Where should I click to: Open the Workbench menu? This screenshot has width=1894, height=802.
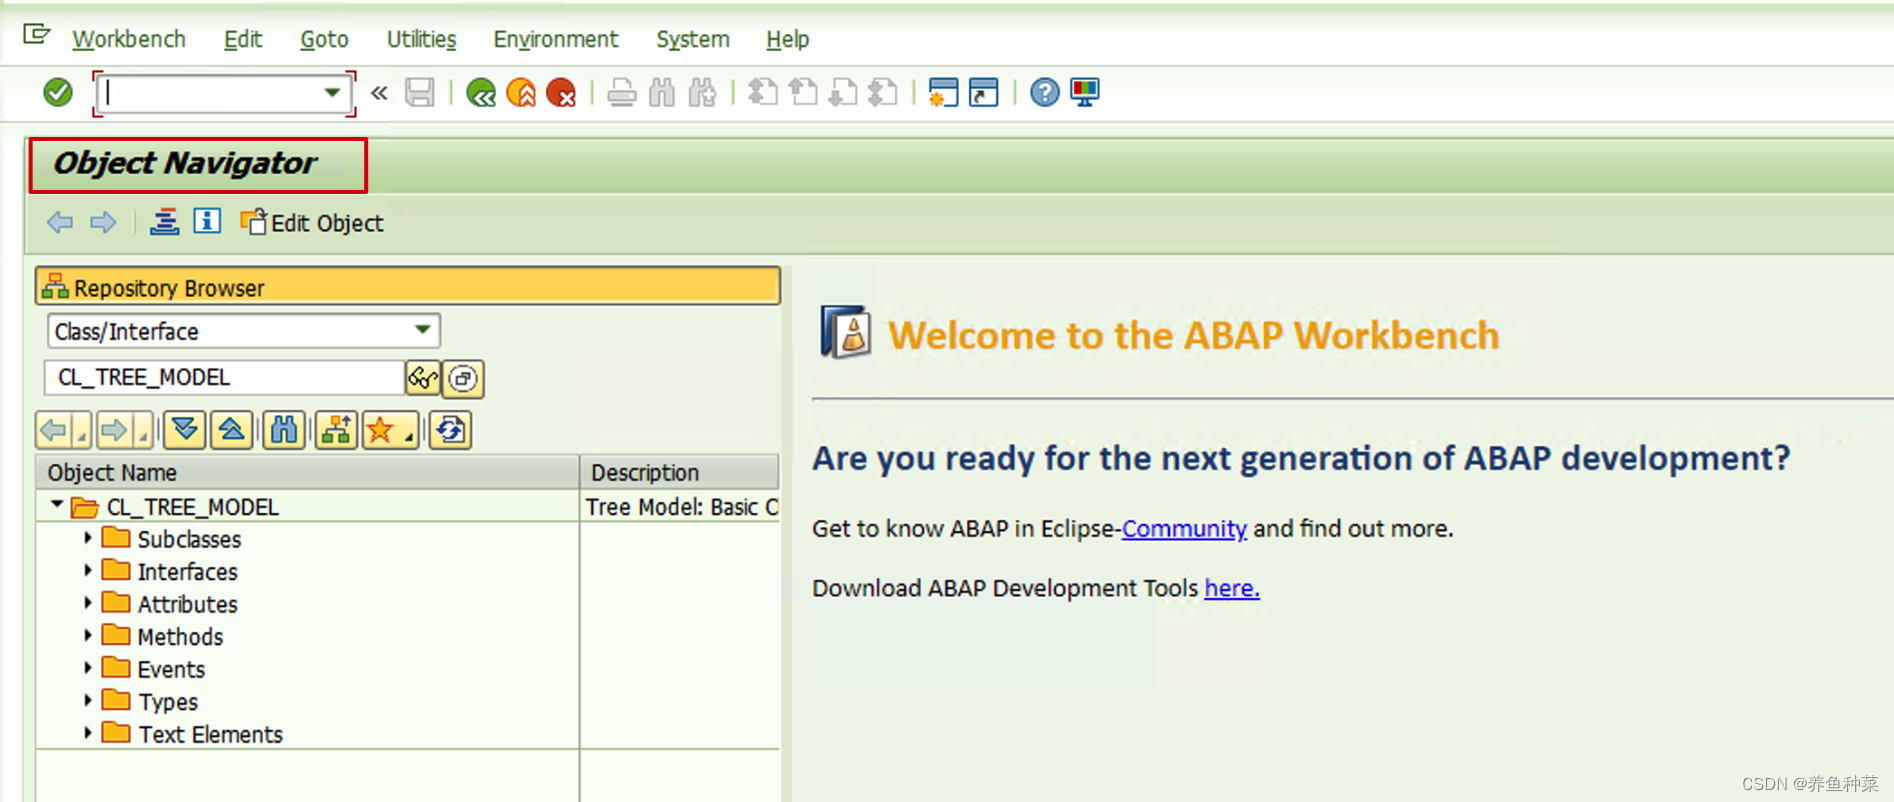click(x=129, y=39)
